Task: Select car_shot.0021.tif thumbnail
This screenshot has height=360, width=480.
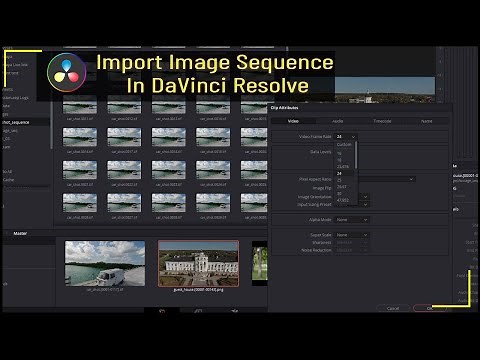Action: click(x=80, y=170)
